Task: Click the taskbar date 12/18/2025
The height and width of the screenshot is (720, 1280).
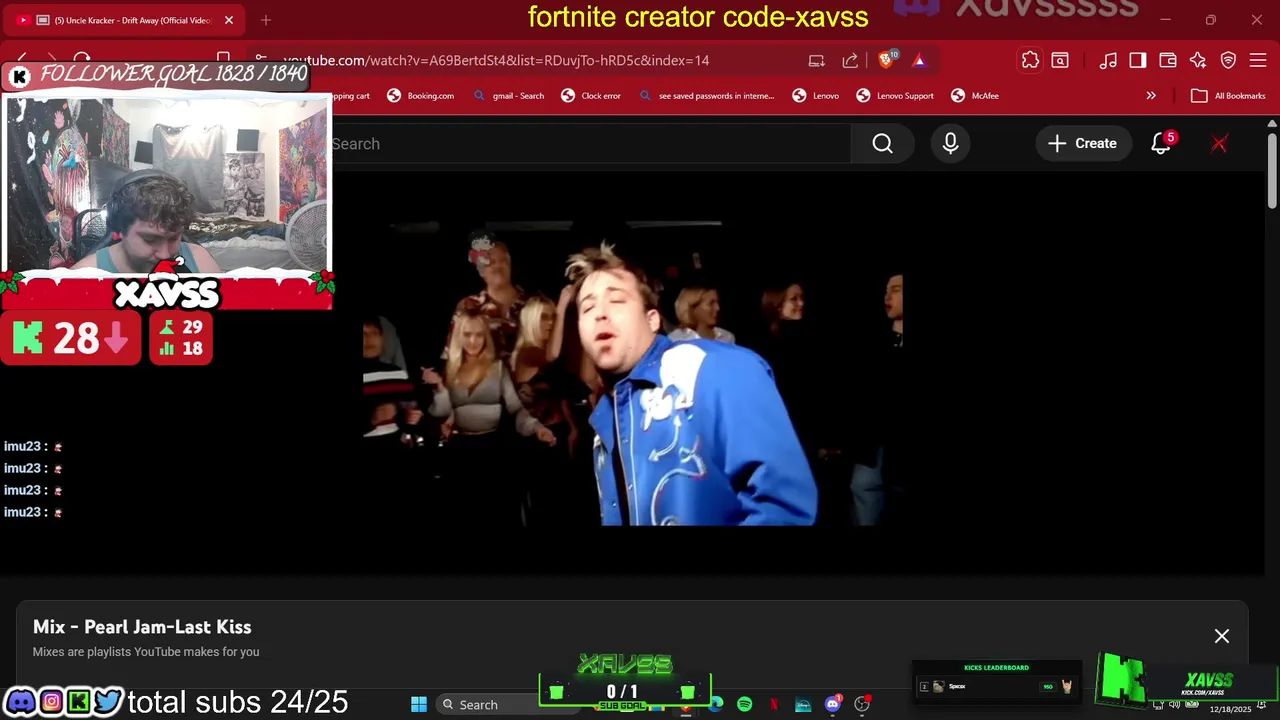Action: (x=1230, y=710)
